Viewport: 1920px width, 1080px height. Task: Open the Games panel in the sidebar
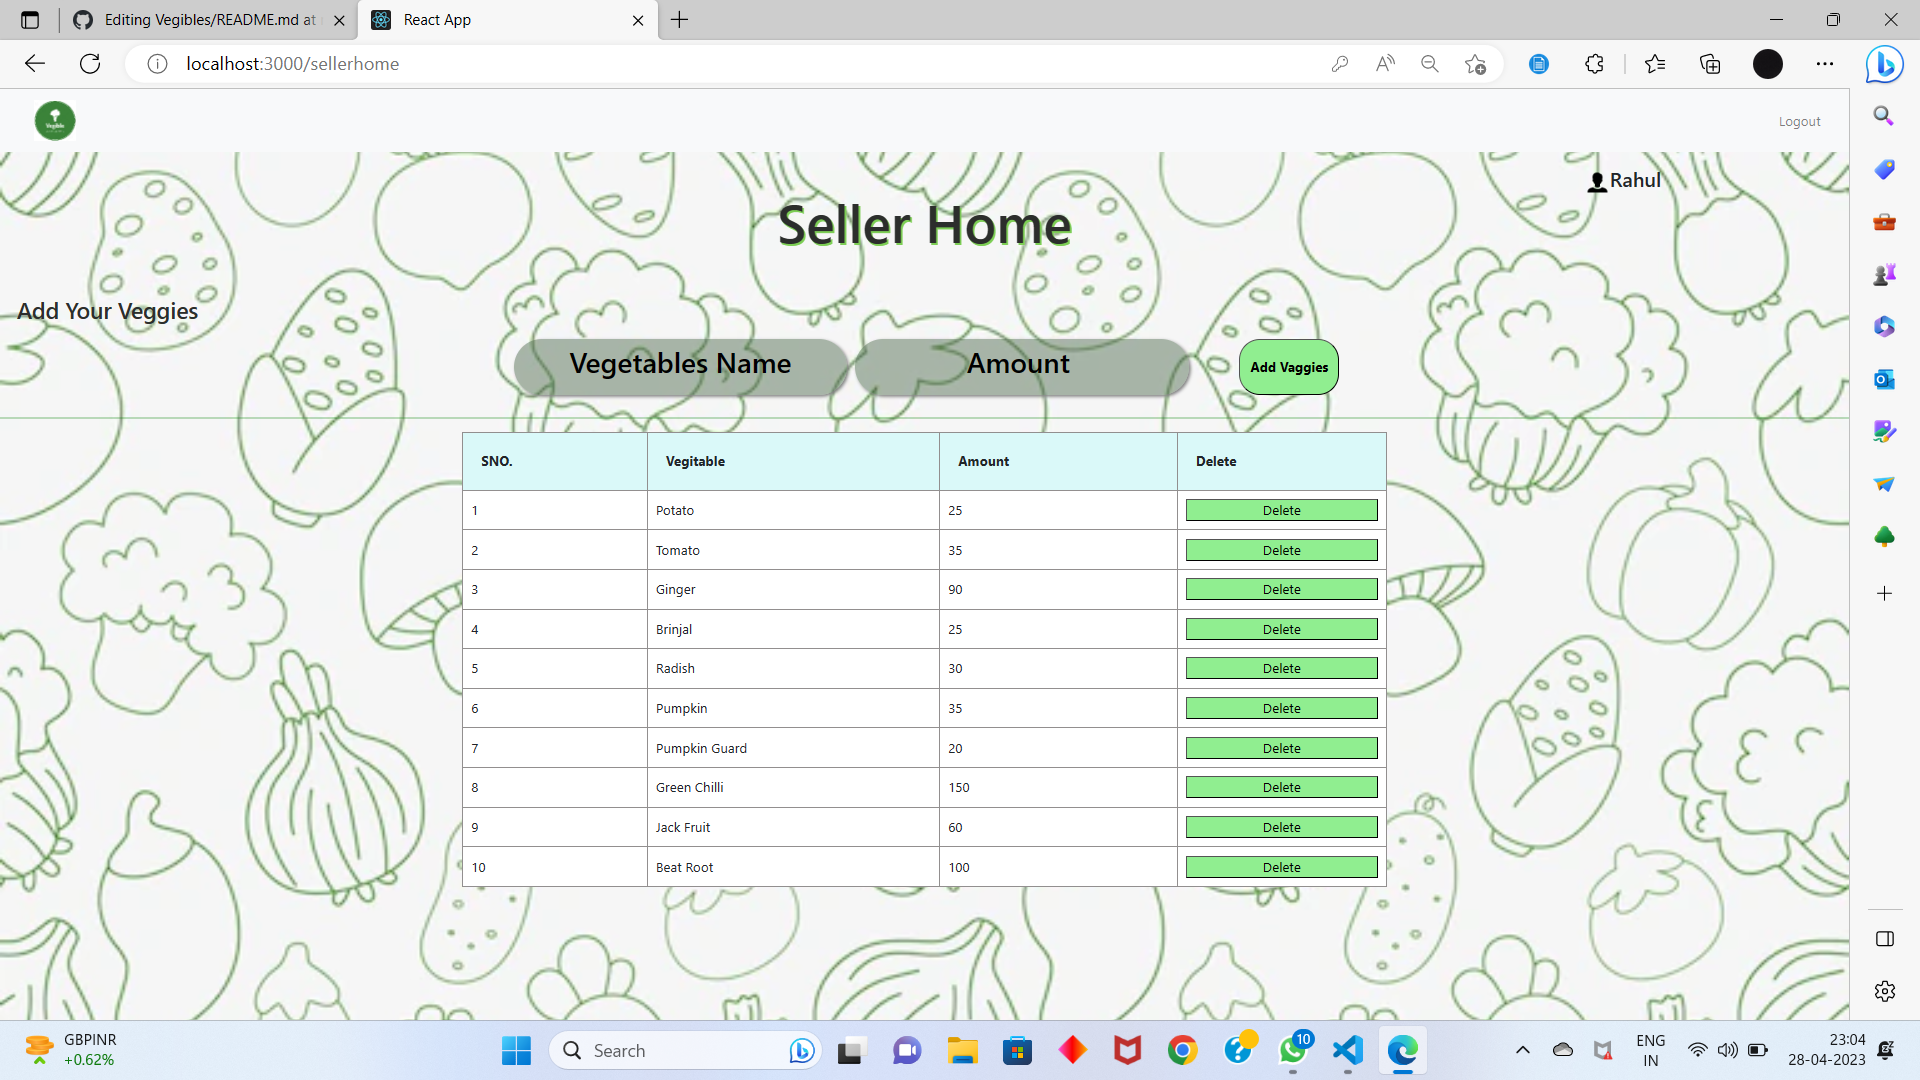pos(1884,273)
